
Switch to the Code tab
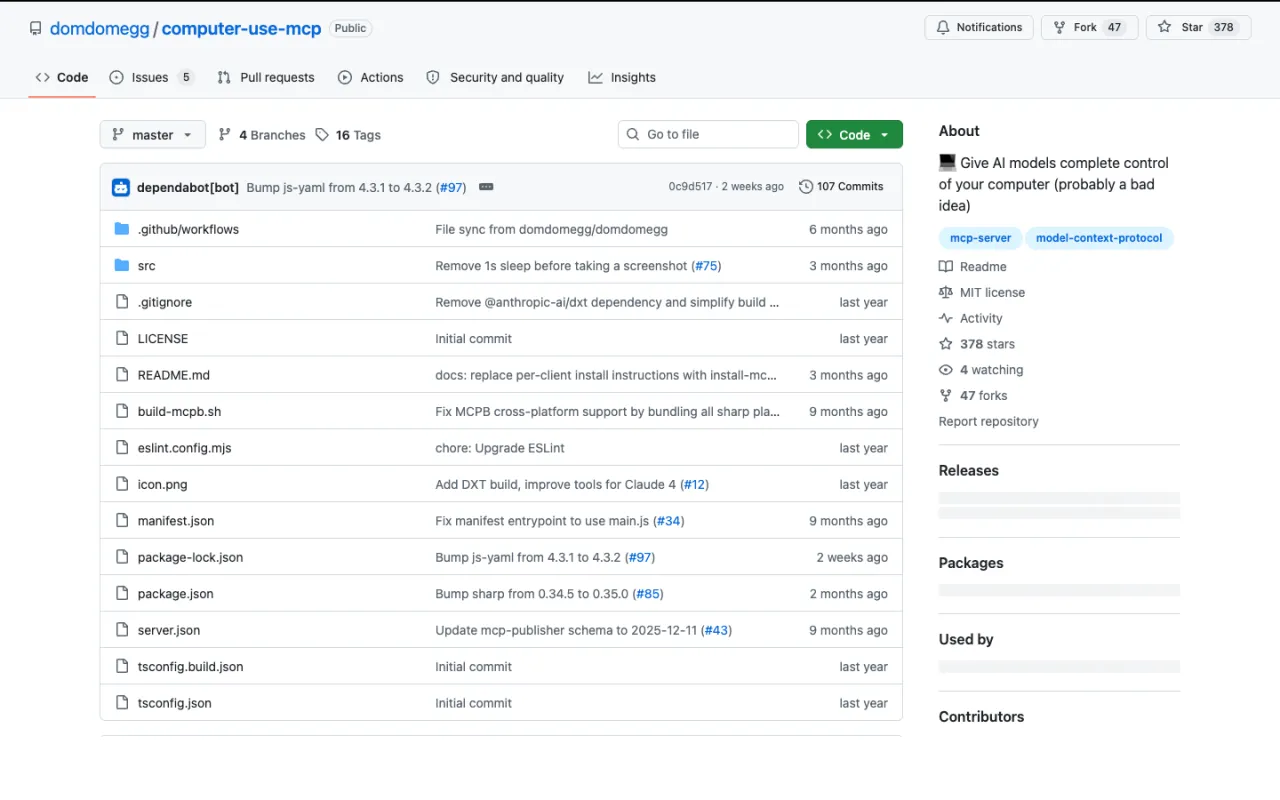click(x=62, y=77)
